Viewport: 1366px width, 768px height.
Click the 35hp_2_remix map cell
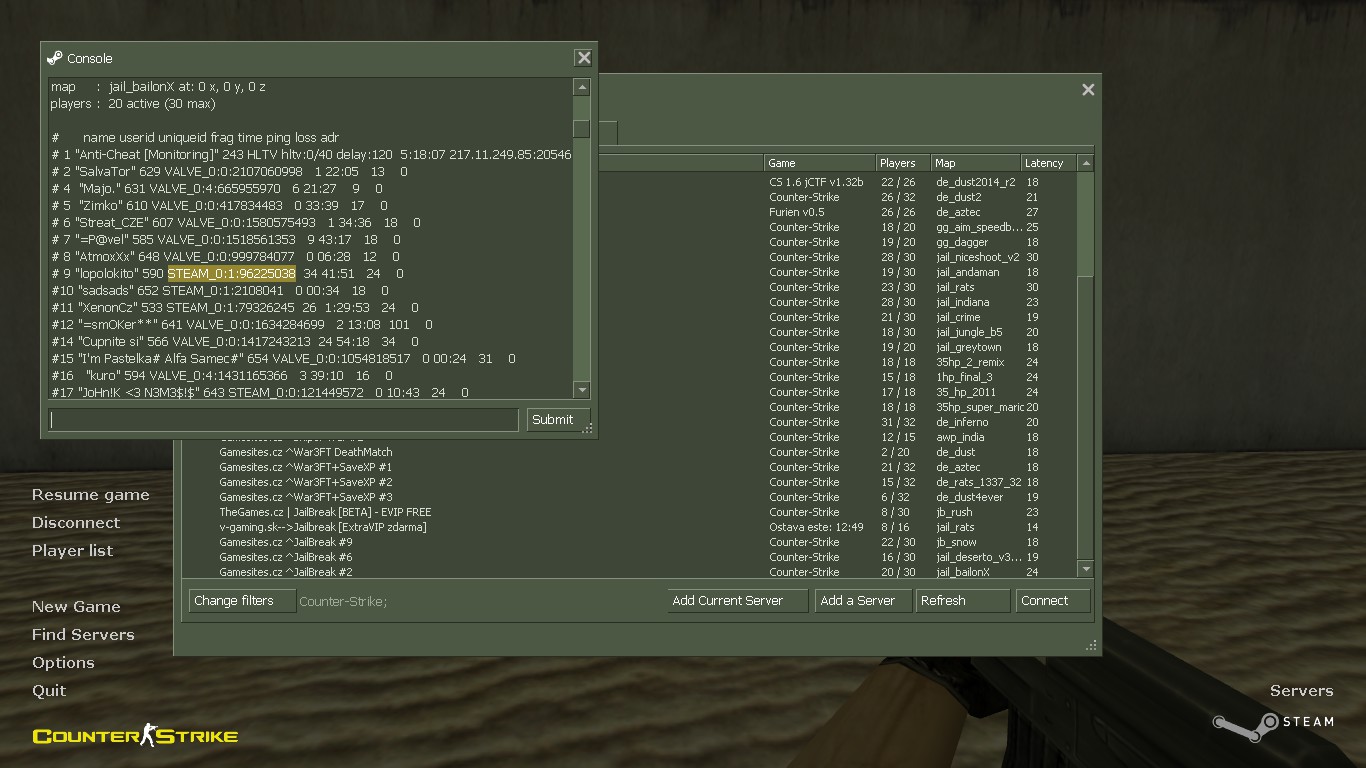click(x=970, y=362)
